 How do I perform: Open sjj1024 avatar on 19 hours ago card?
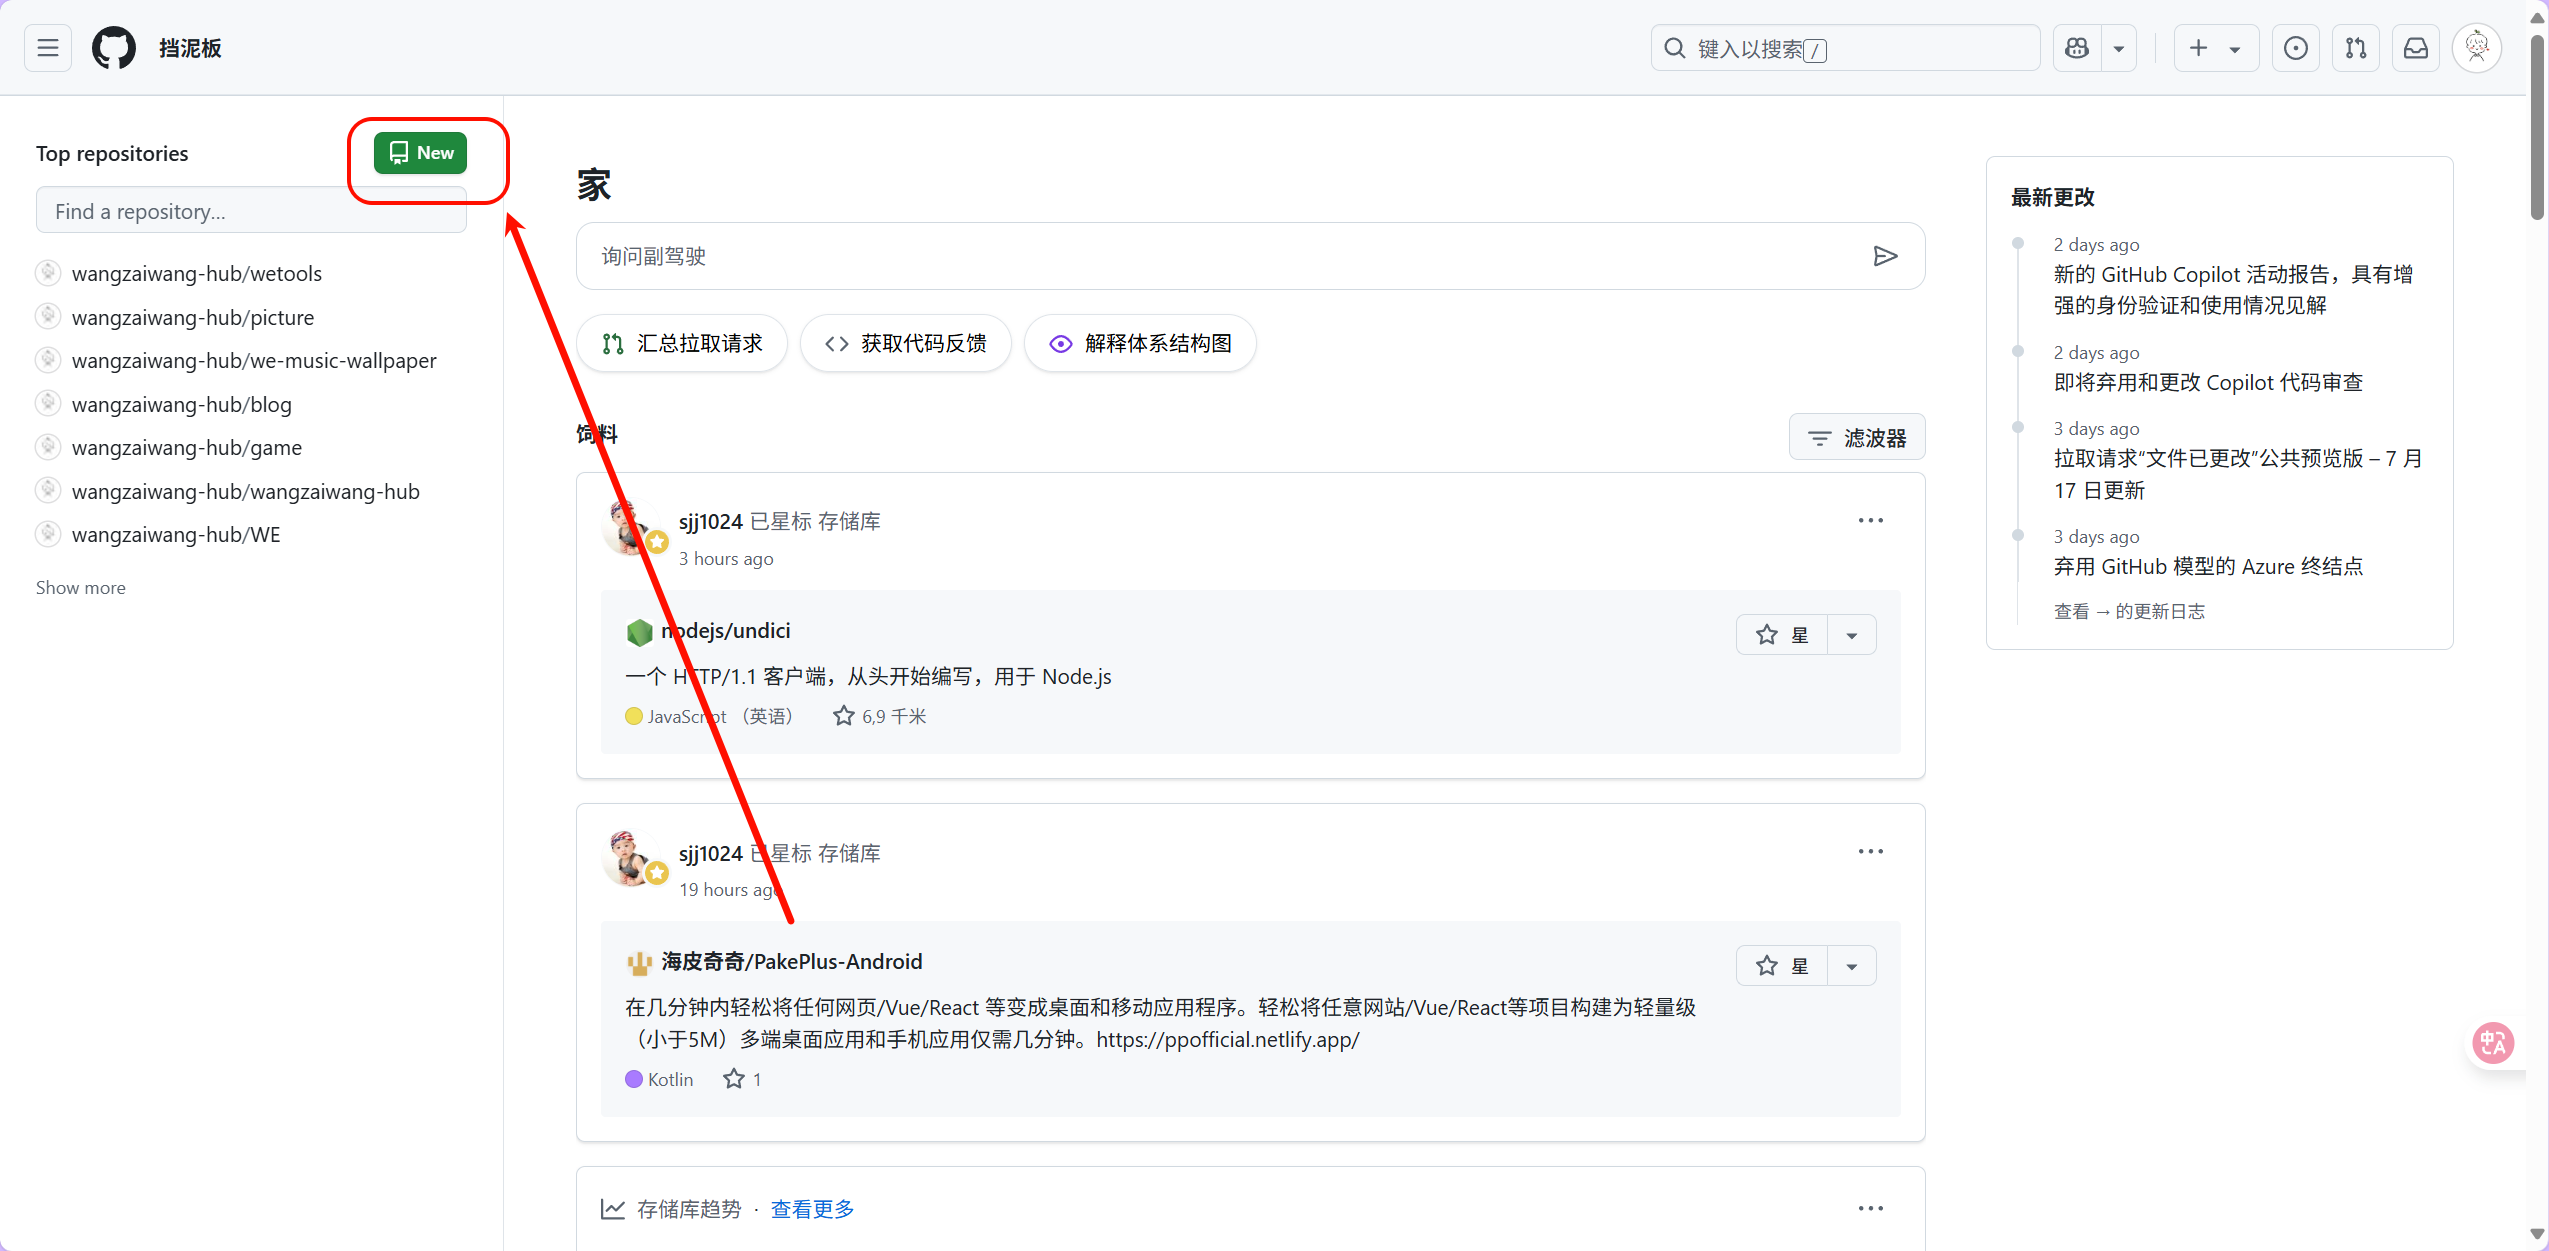point(630,858)
